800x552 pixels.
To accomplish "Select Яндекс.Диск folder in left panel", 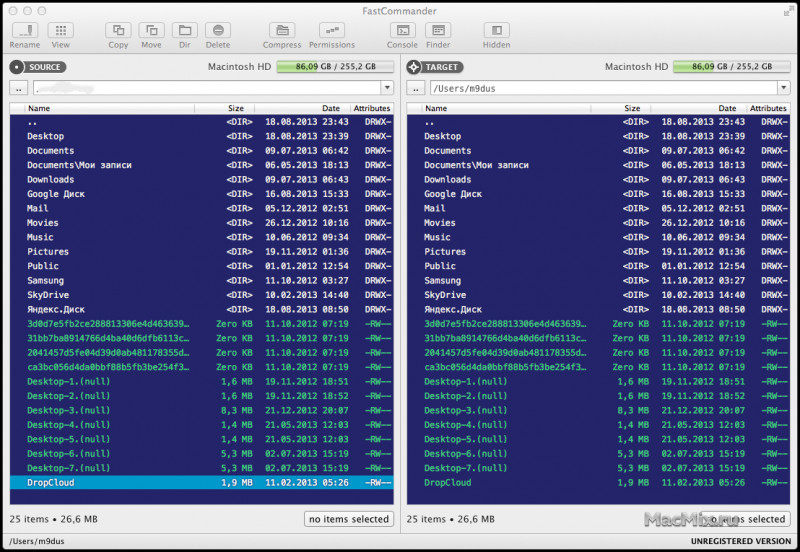I will [202, 309].
